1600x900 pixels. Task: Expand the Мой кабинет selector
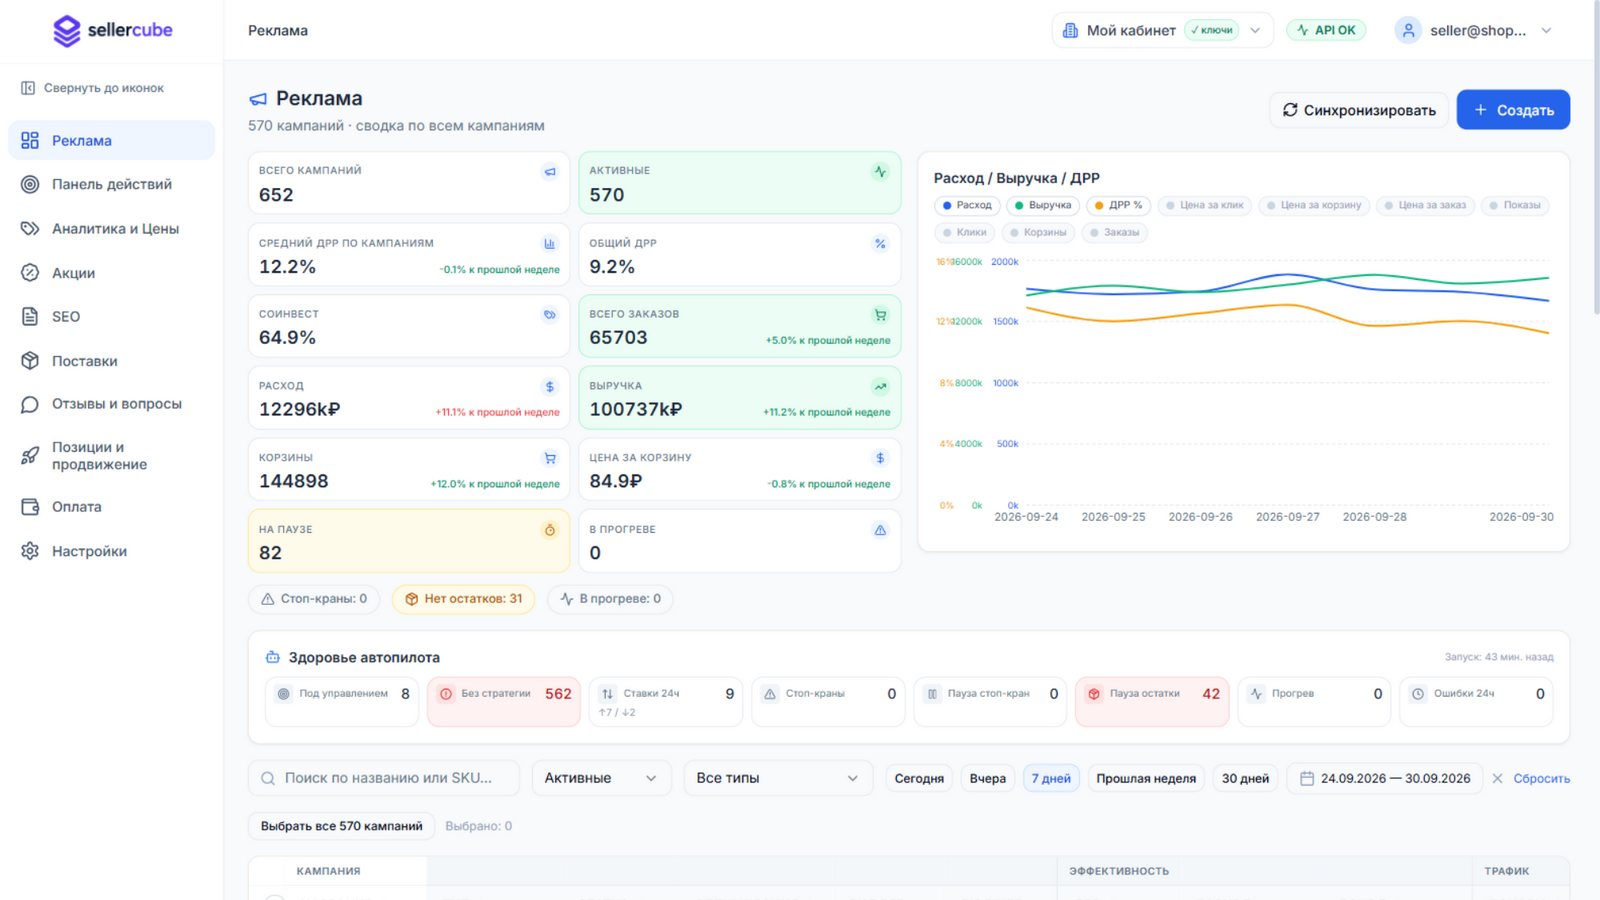[x=1162, y=30]
